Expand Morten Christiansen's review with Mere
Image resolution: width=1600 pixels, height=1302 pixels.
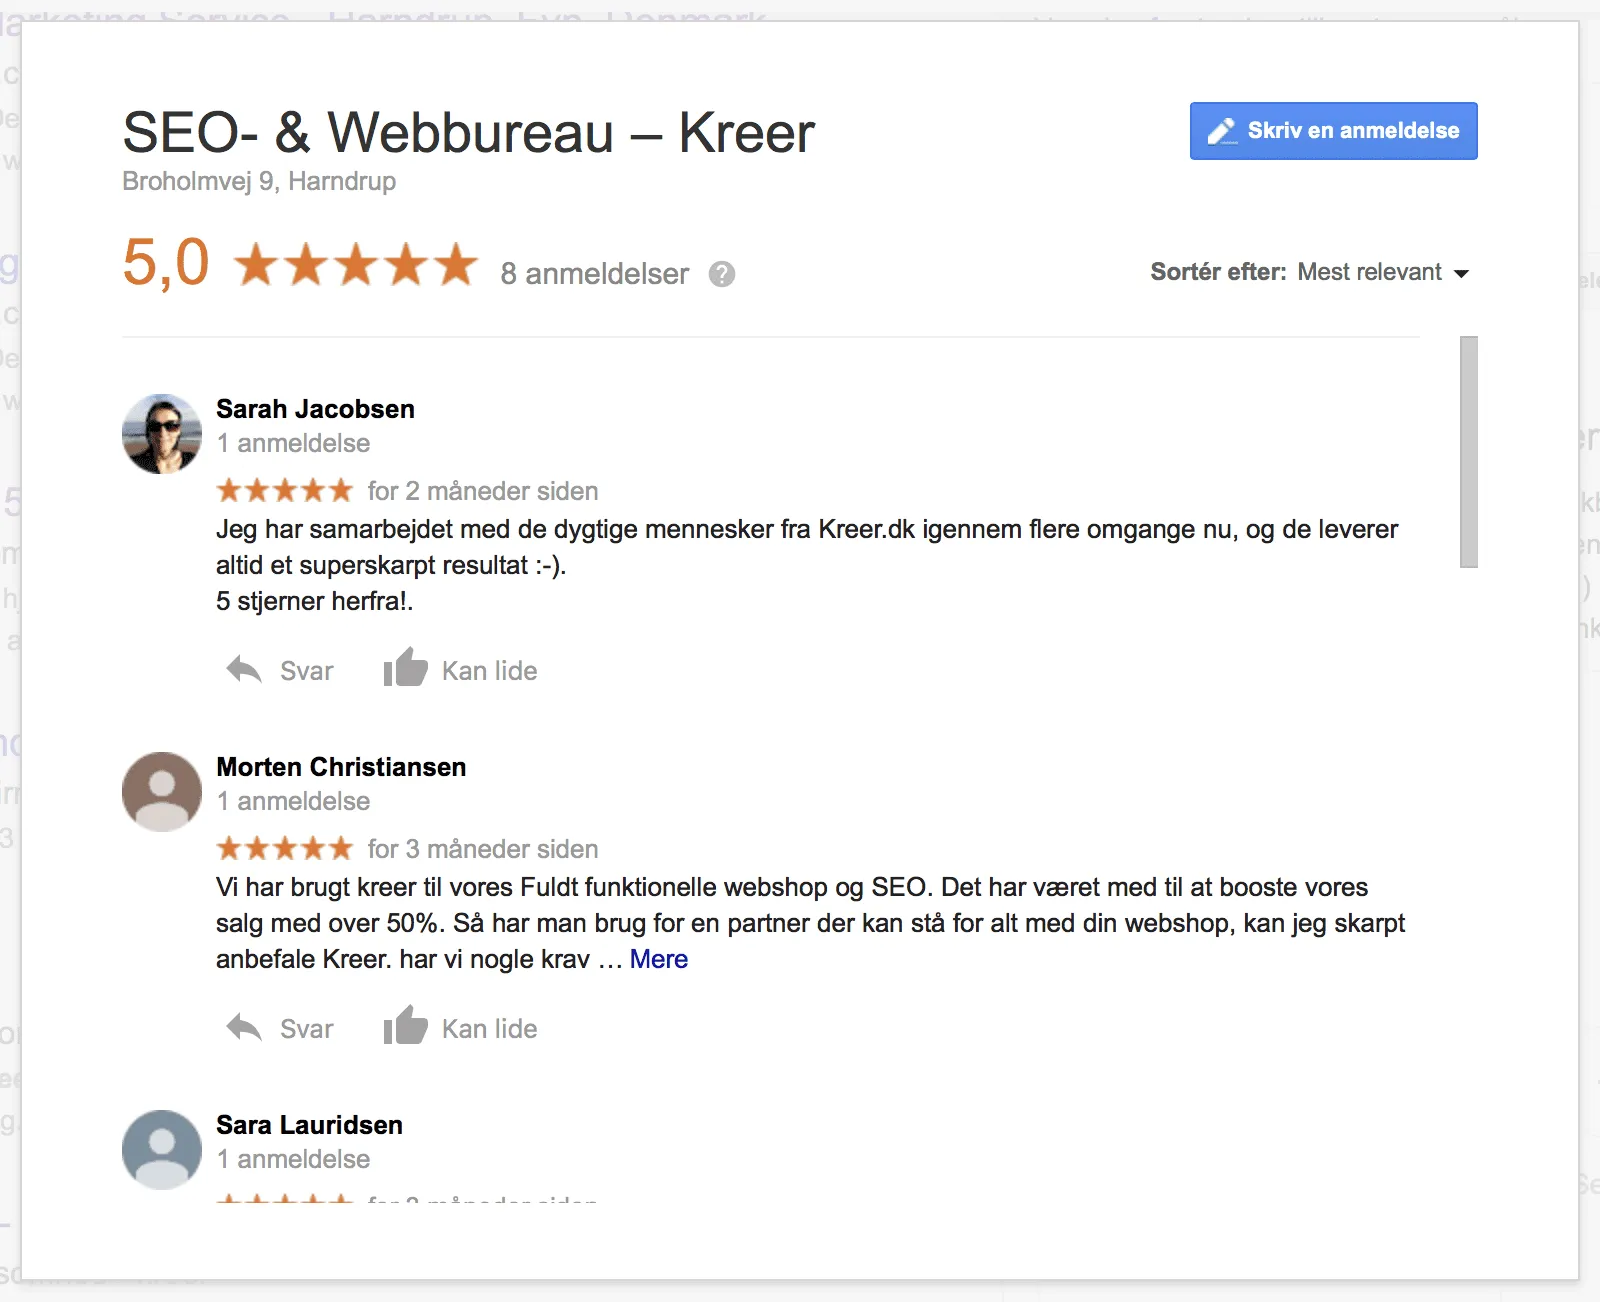point(658,959)
